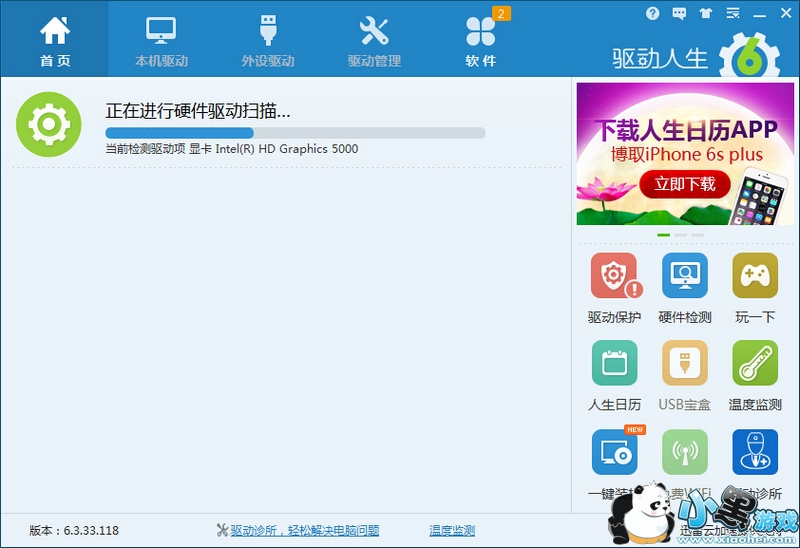Click the 硬件检测 label
This screenshot has height=548, width=800.
(x=685, y=317)
